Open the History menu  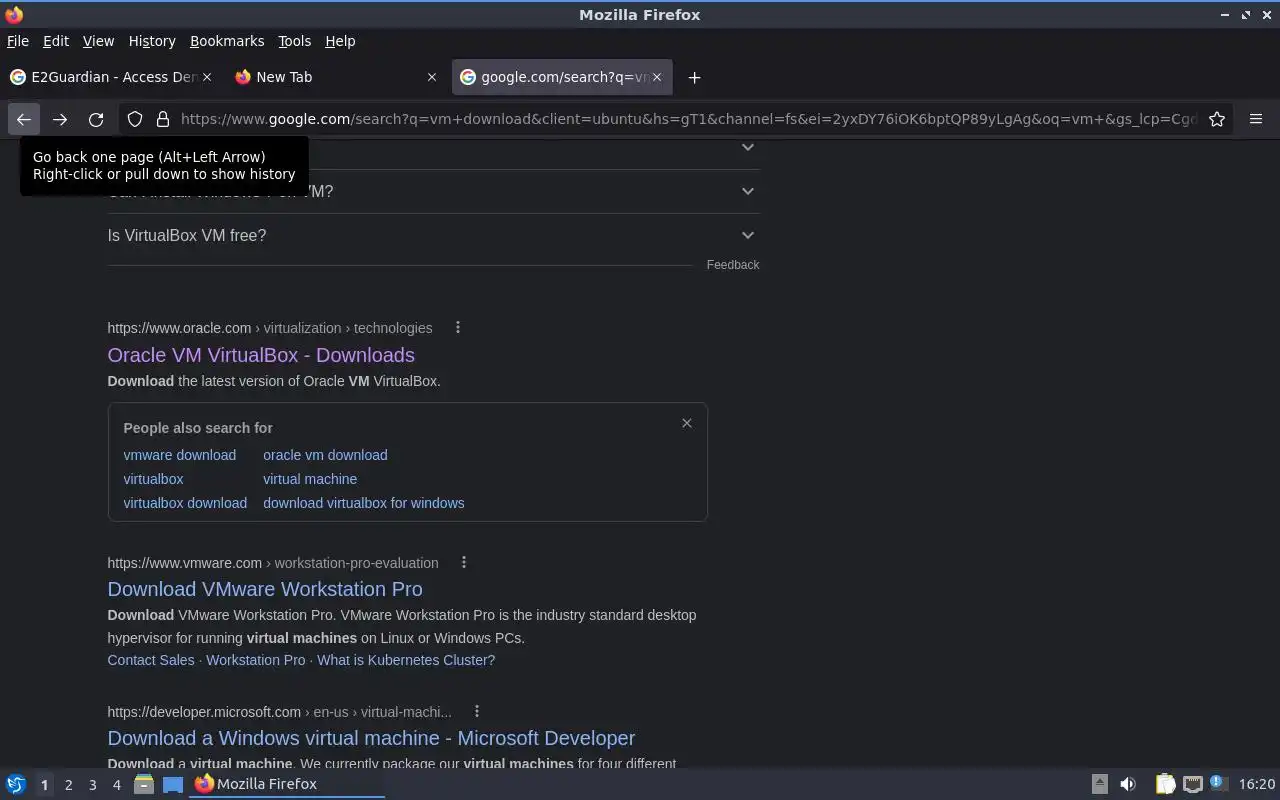click(x=152, y=41)
